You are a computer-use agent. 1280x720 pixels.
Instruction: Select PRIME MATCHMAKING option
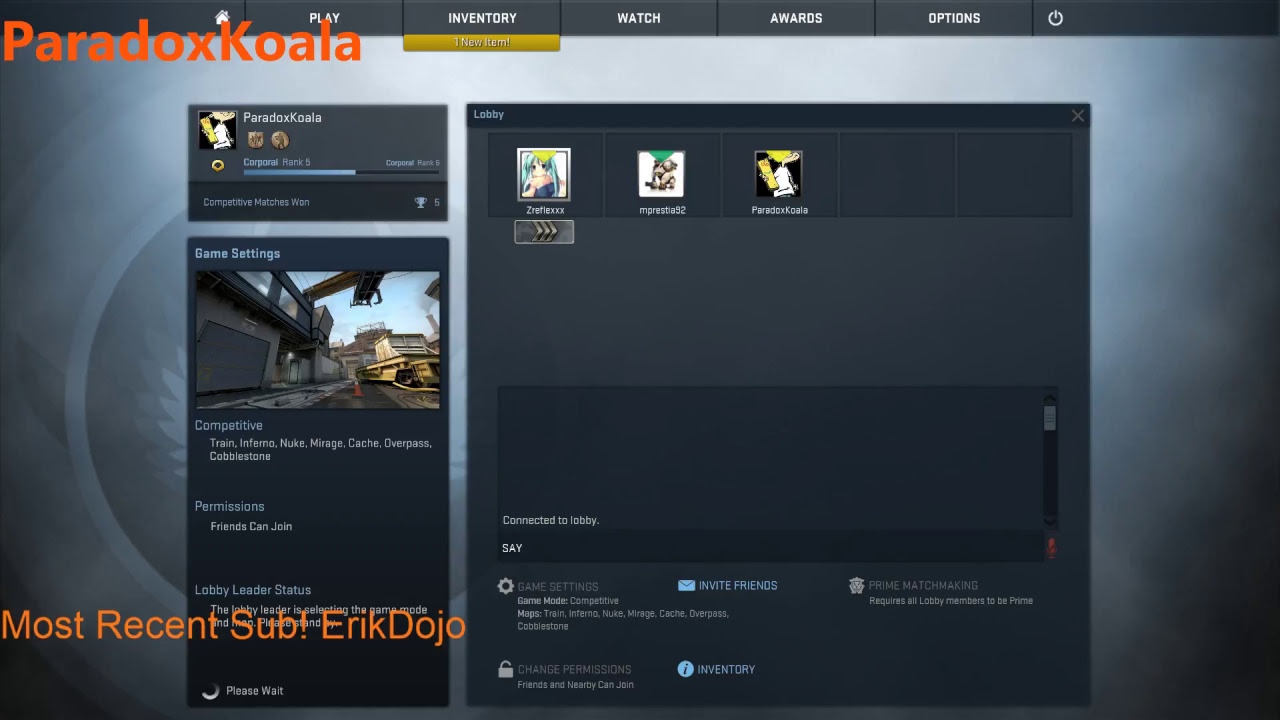(x=923, y=586)
